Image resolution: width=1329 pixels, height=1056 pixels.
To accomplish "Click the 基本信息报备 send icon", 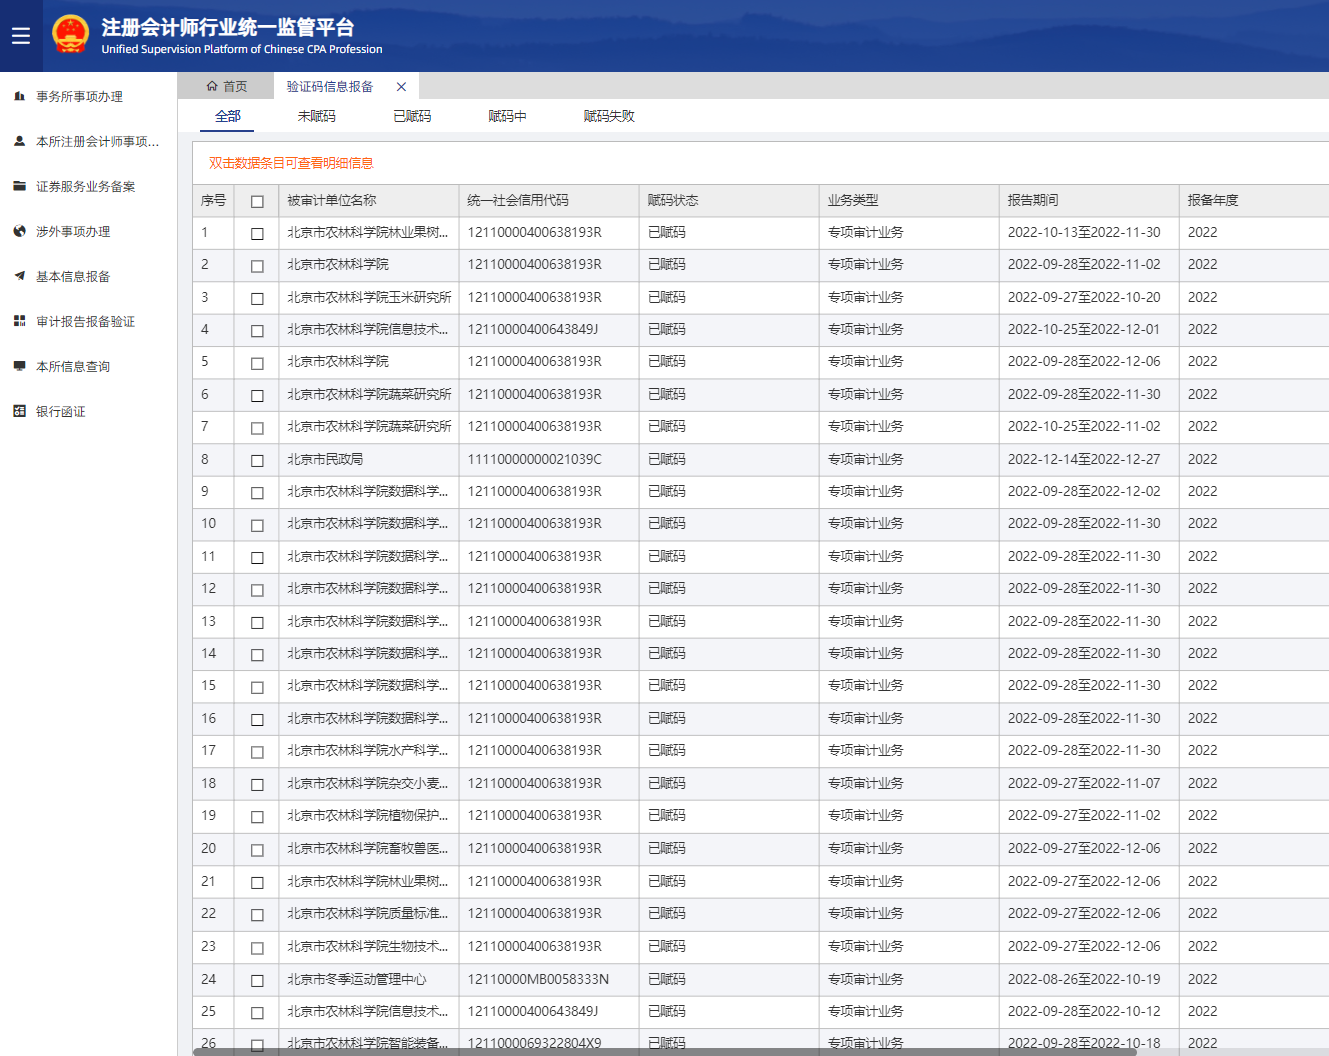I will pos(19,276).
